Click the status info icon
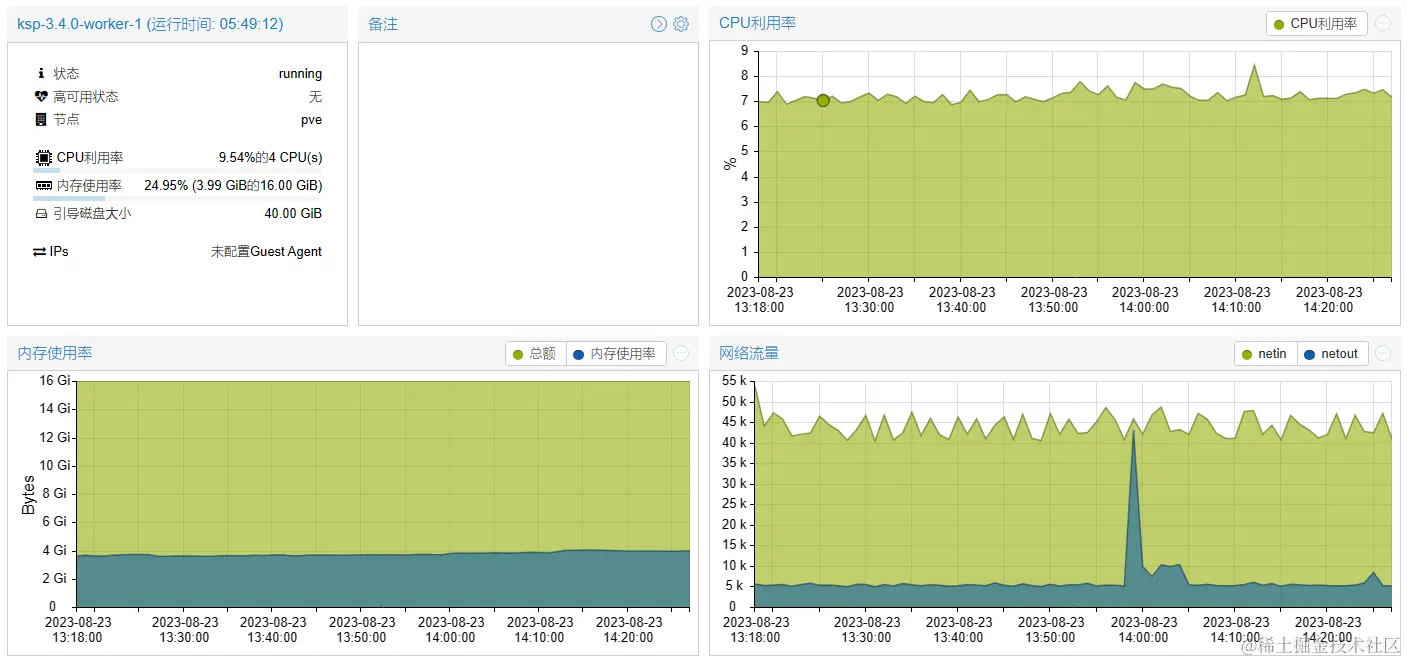 coord(41,73)
